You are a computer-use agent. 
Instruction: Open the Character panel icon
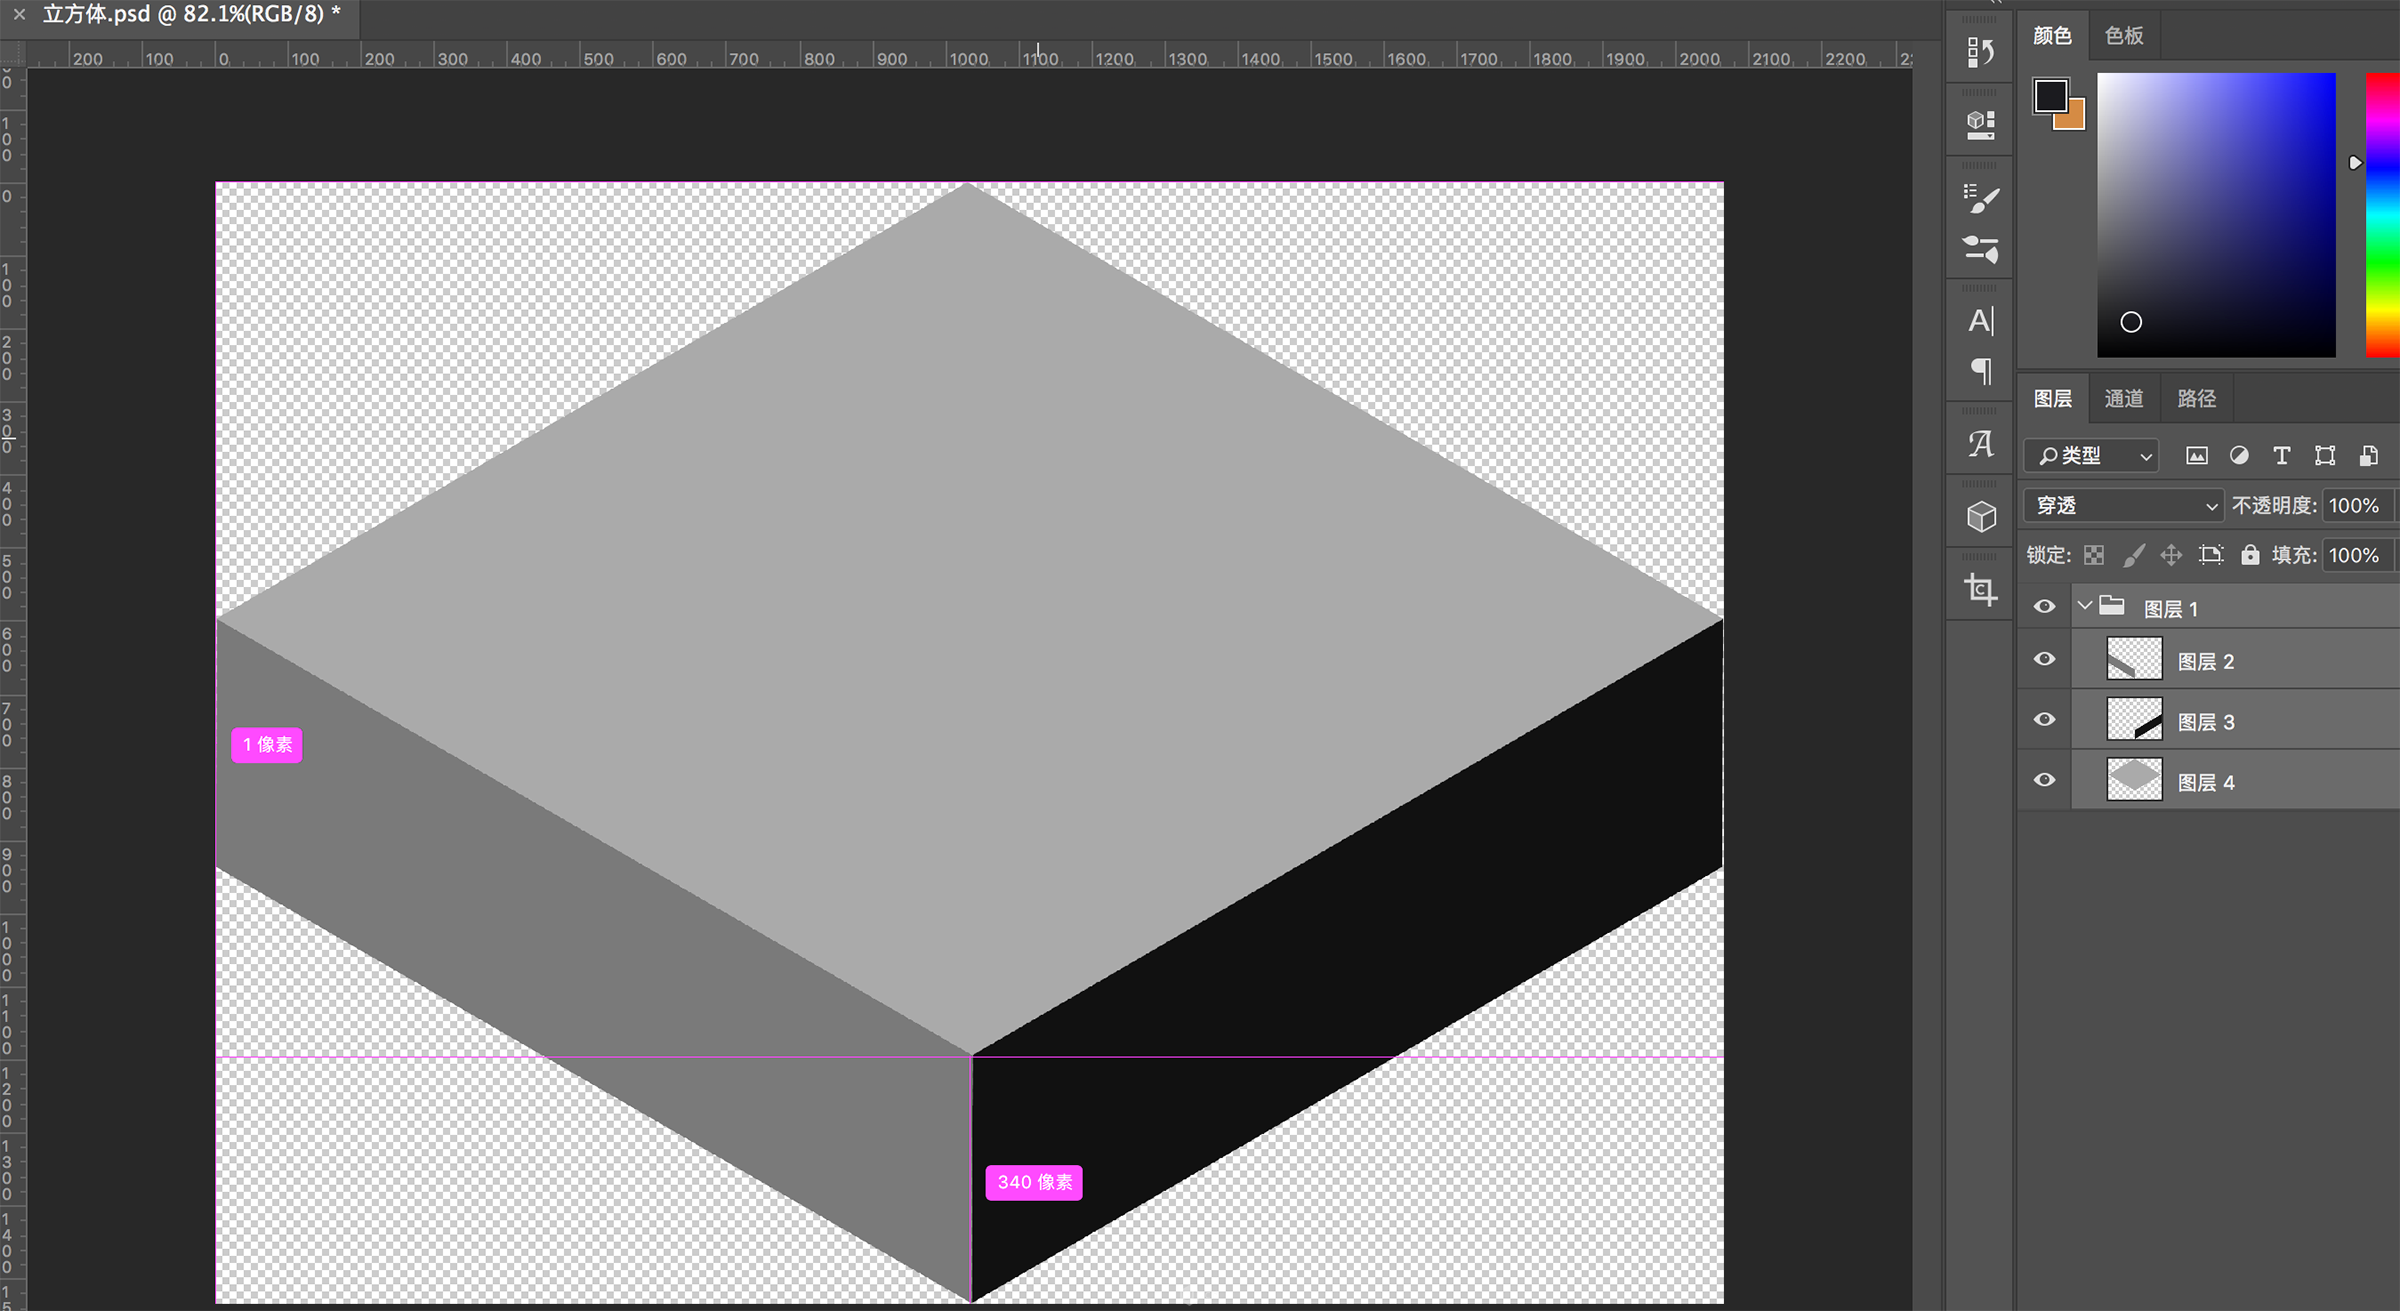pos(1980,321)
